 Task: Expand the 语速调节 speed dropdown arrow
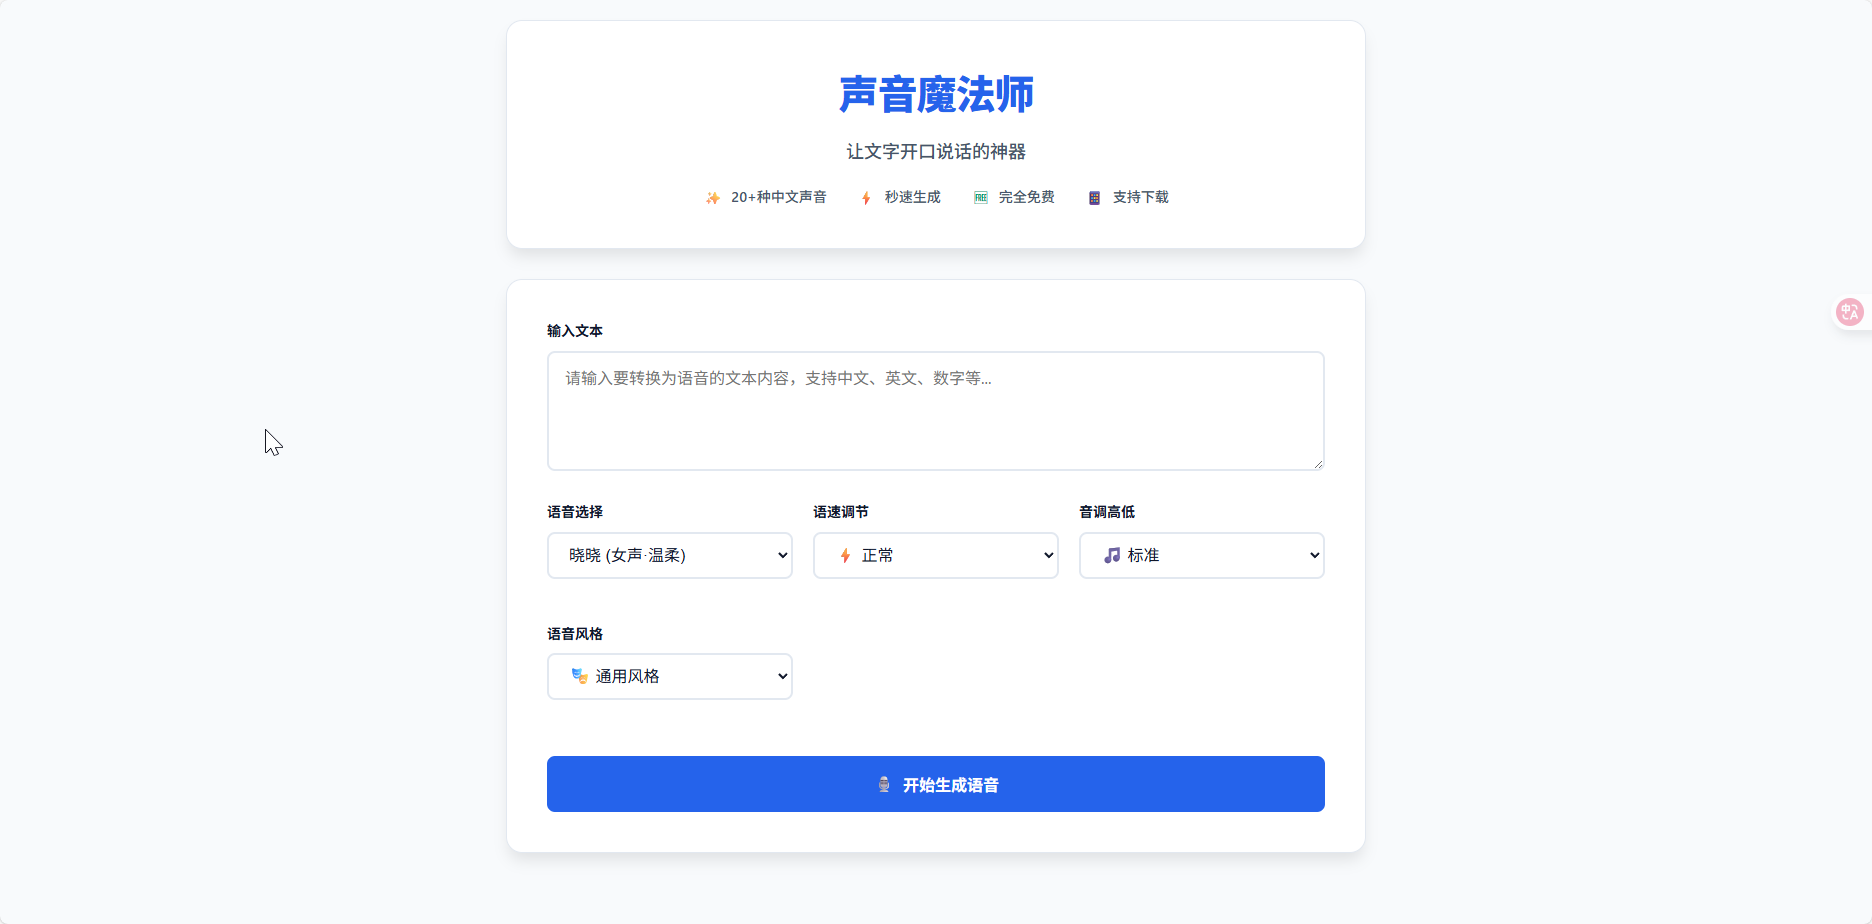1048,555
